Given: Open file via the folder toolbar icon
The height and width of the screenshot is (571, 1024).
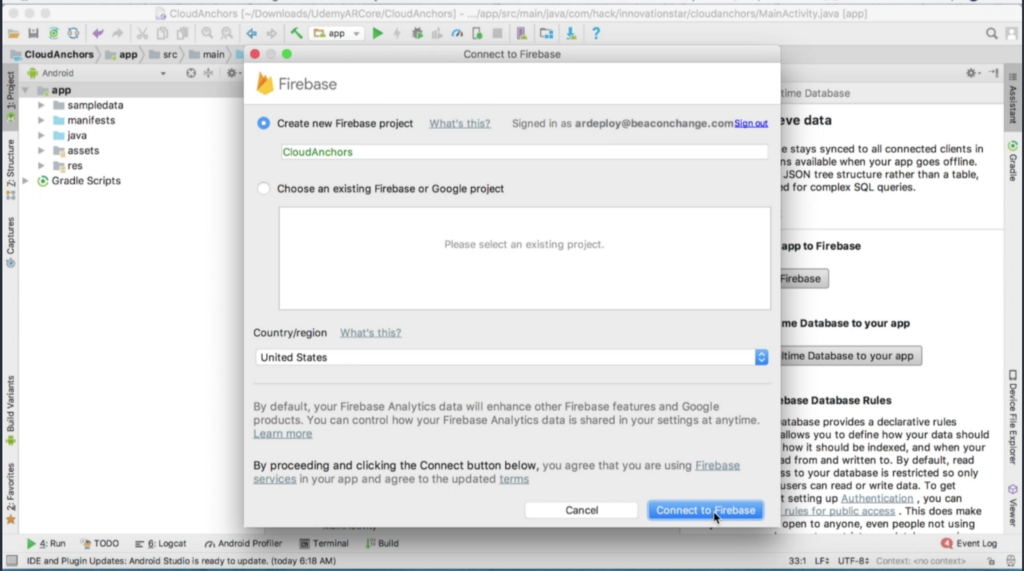Looking at the screenshot, I should (13, 33).
